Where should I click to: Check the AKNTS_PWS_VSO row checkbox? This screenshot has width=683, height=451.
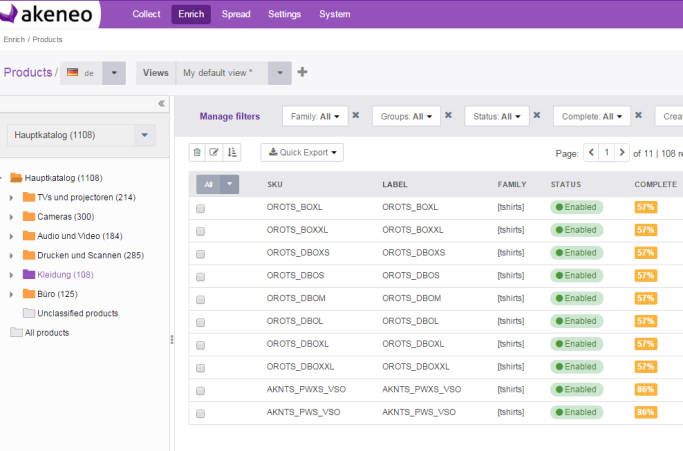click(200, 413)
